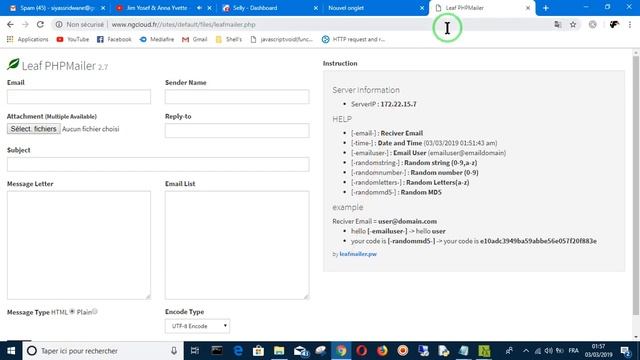Open the Facebook bookmark
Image resolution: width=640 pixels, height=360 pixels.
click(114, 39)
